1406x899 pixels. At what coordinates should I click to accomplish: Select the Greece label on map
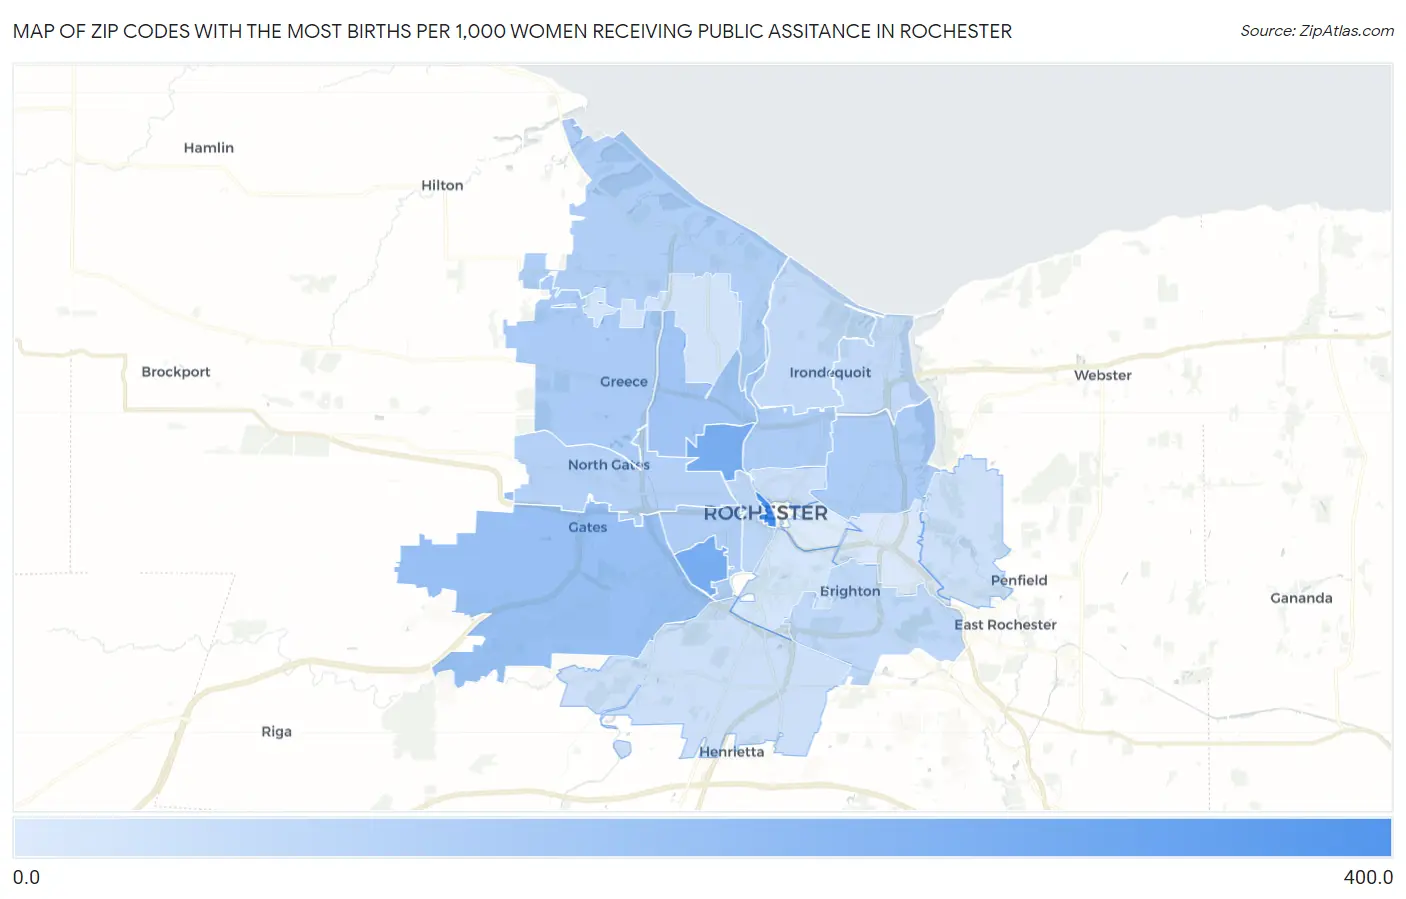pos(624,382)
